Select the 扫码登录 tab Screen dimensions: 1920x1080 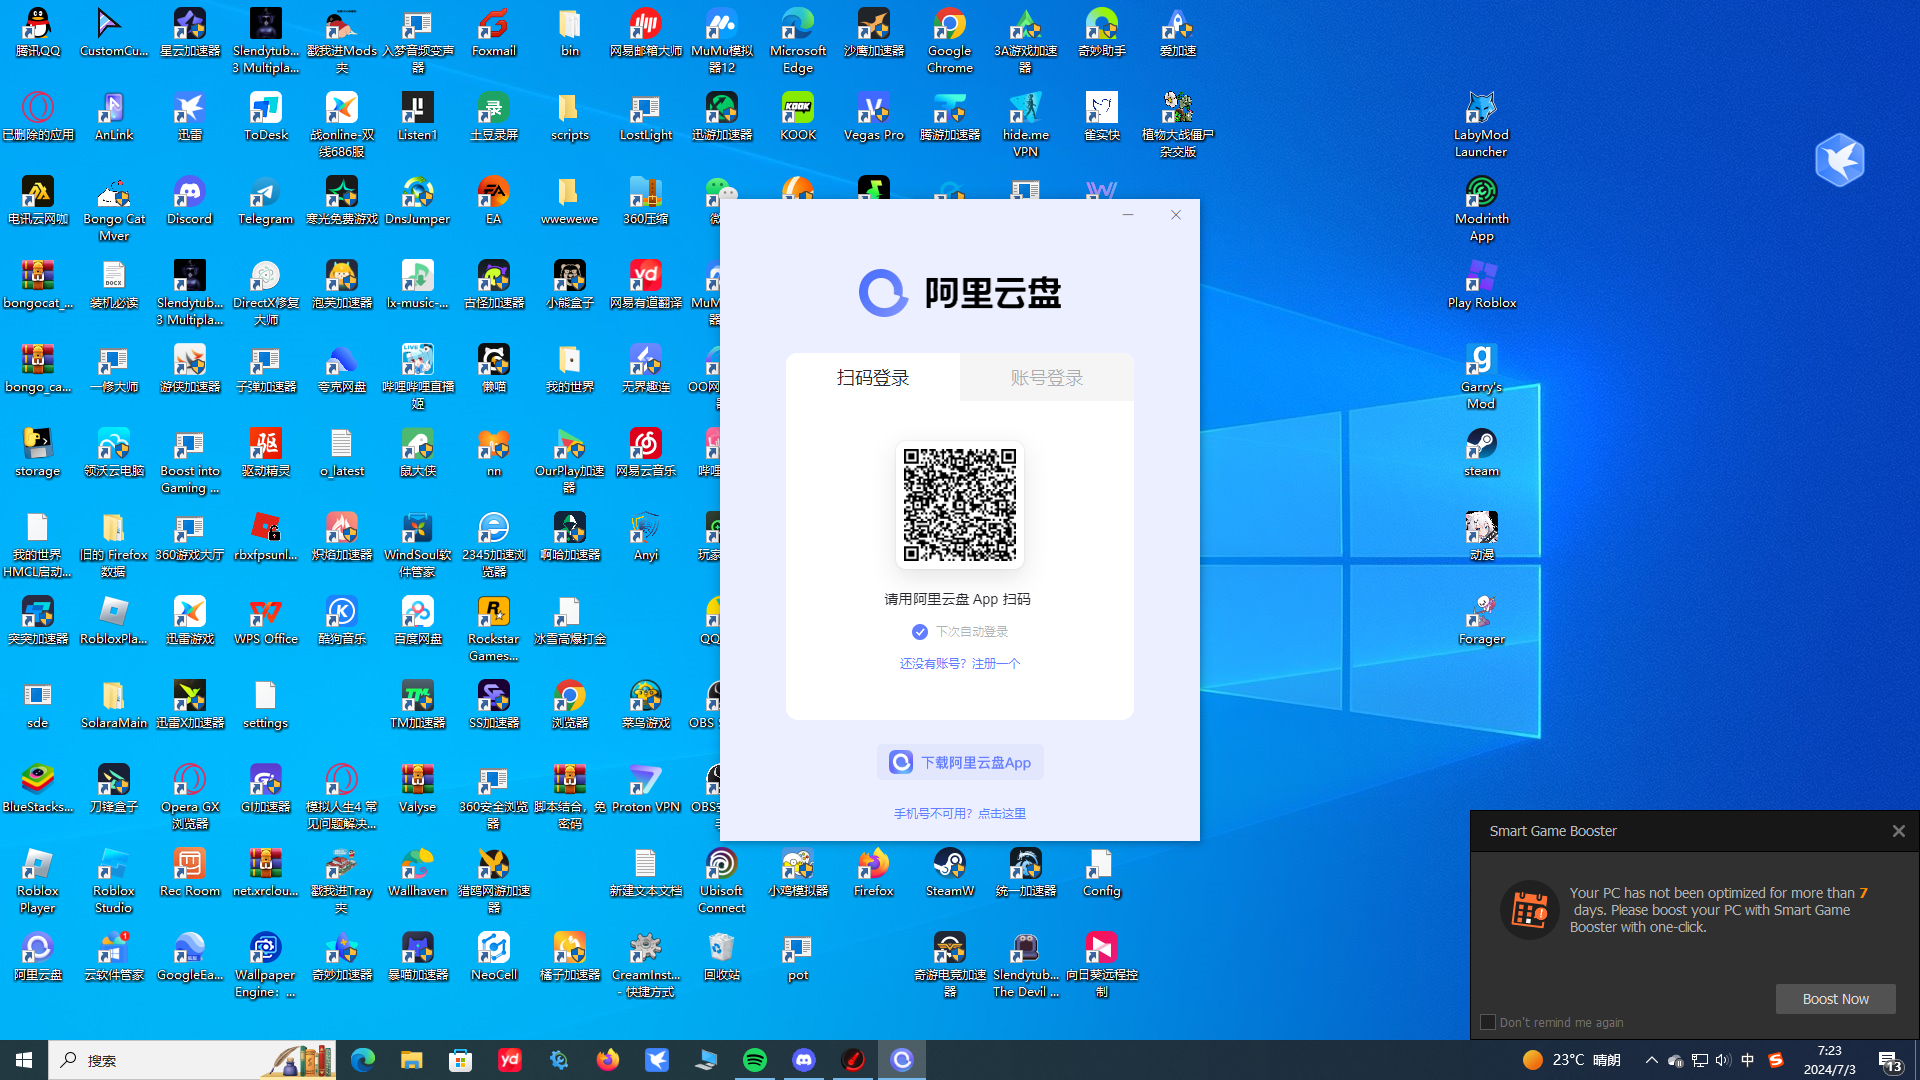[x=873, y=378]
